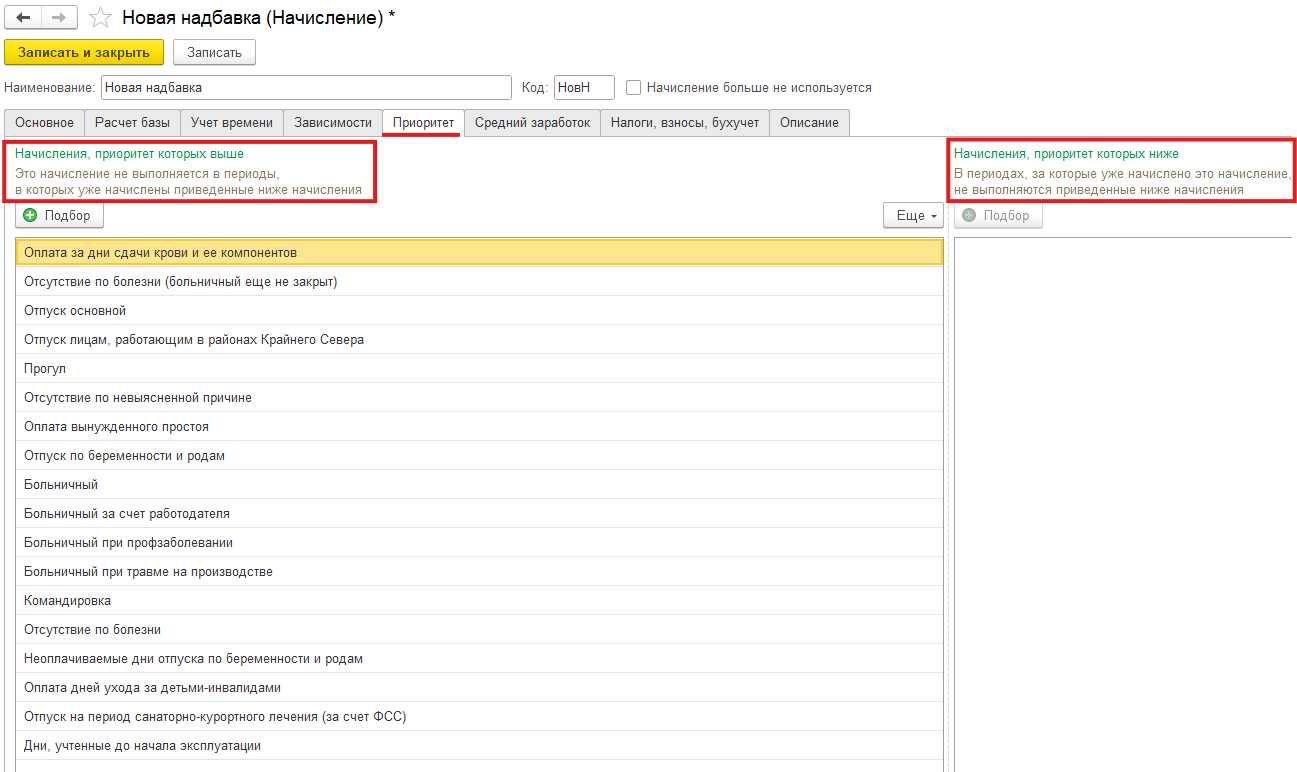Select row Больничный при профзаболевании
1297x772 pixels.
pyautogui.click(x=479, y=542)
